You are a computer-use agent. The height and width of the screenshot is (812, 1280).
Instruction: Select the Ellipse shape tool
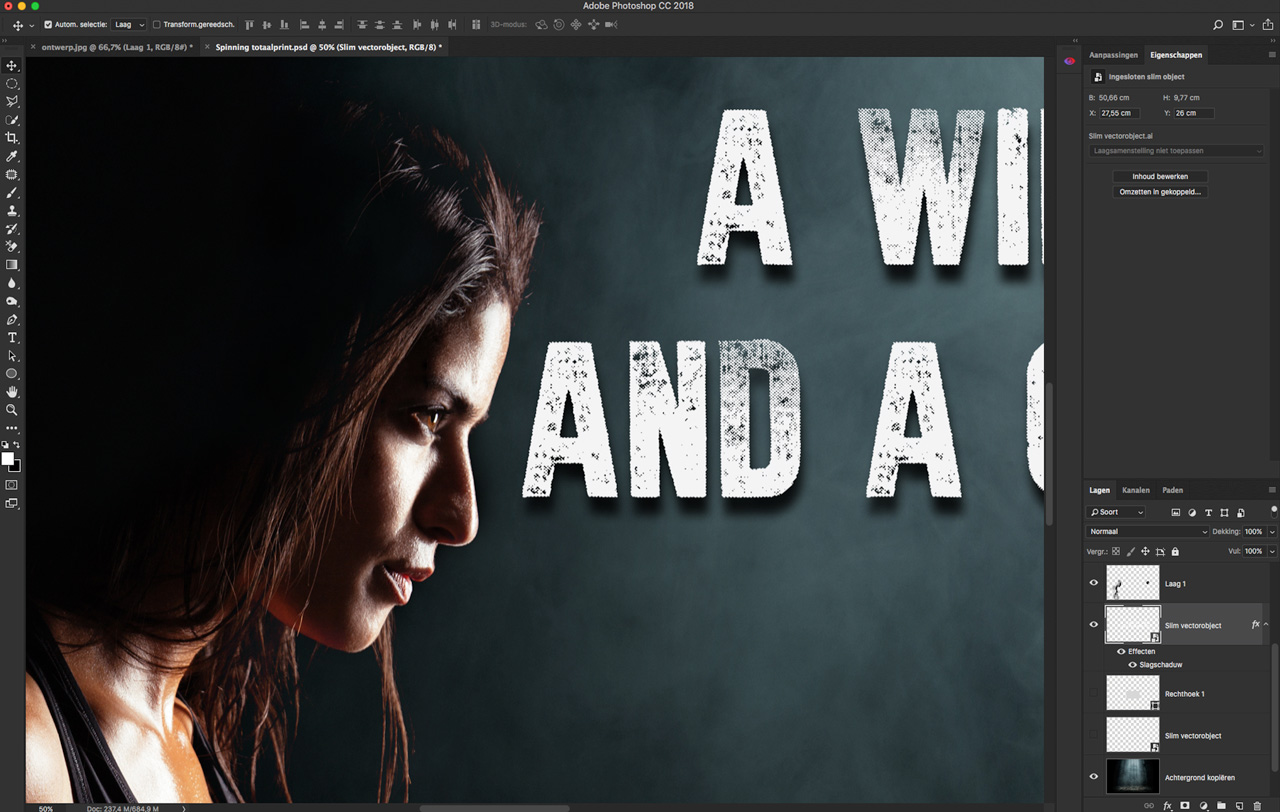tap(12, 374)
